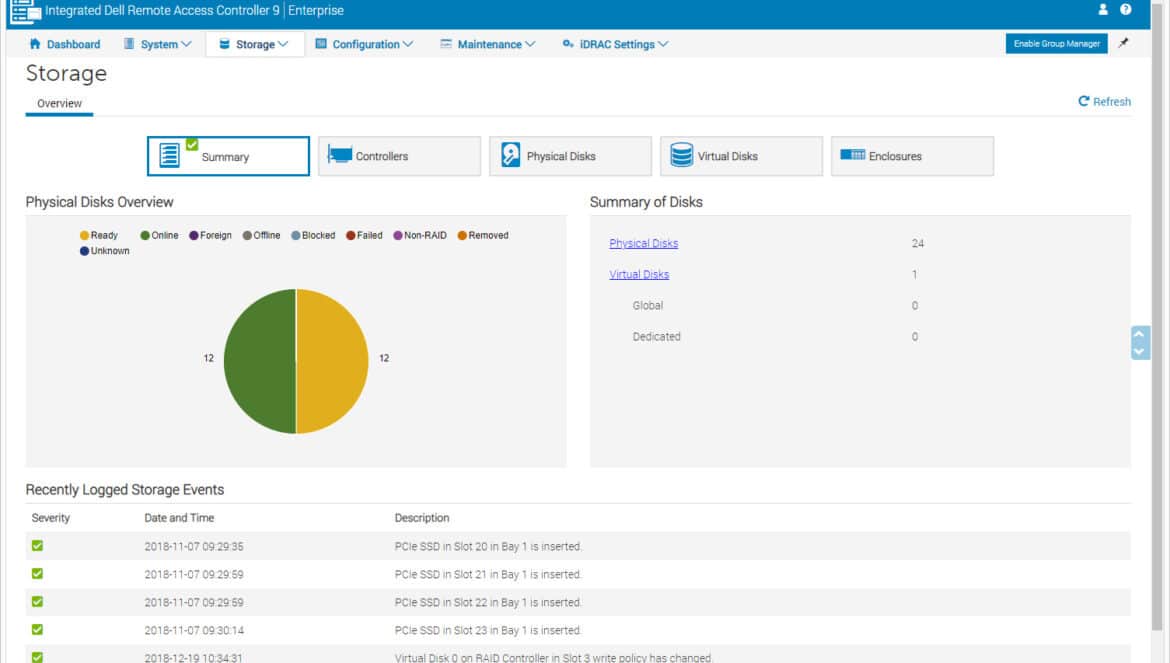Open the user account icon
Viewport: 1170px width, 663px height.
click(x=1103, y=10)
